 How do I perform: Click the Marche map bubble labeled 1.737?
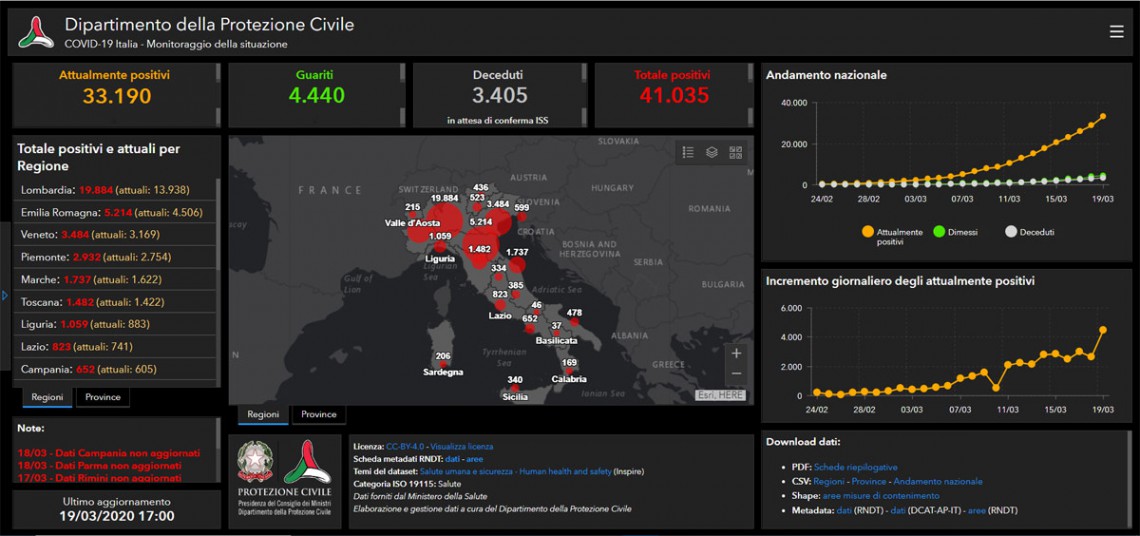(x=517, y=263)
